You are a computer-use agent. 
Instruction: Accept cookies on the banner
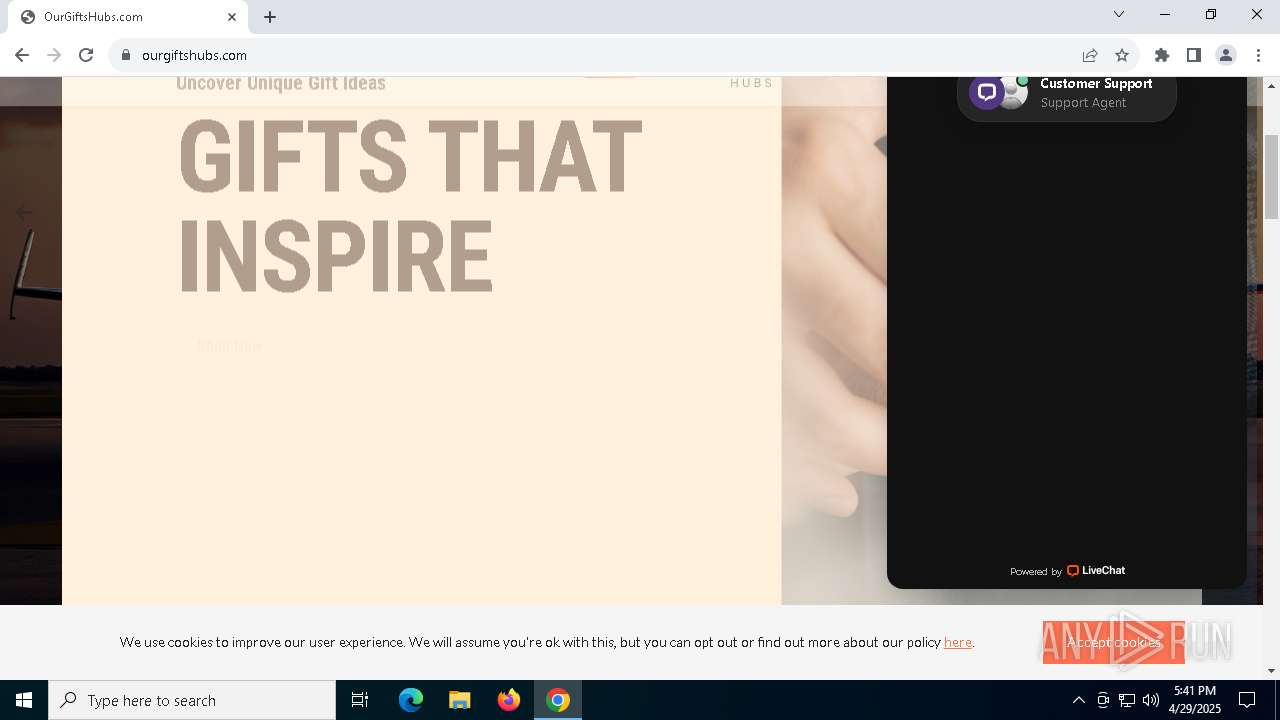pyautogui.click(x=1113, y=642)
